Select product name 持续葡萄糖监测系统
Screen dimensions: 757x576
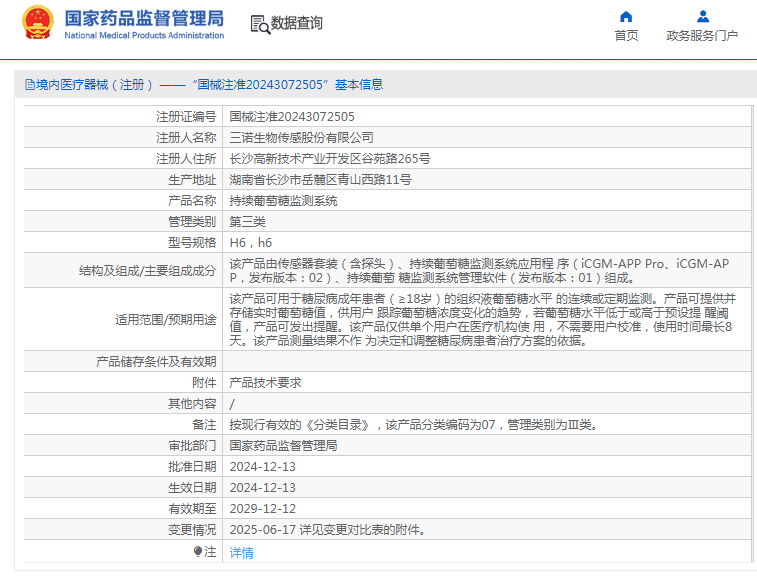(x=283, y=201)
